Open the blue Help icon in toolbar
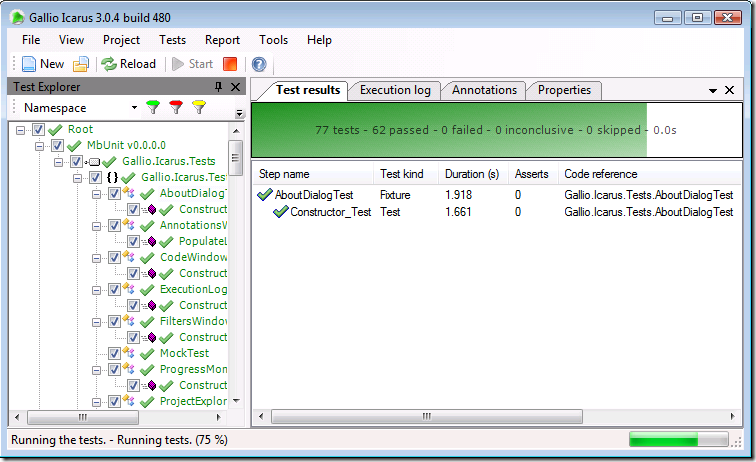Viewport: 756px width, 462px height. (259, 64)
